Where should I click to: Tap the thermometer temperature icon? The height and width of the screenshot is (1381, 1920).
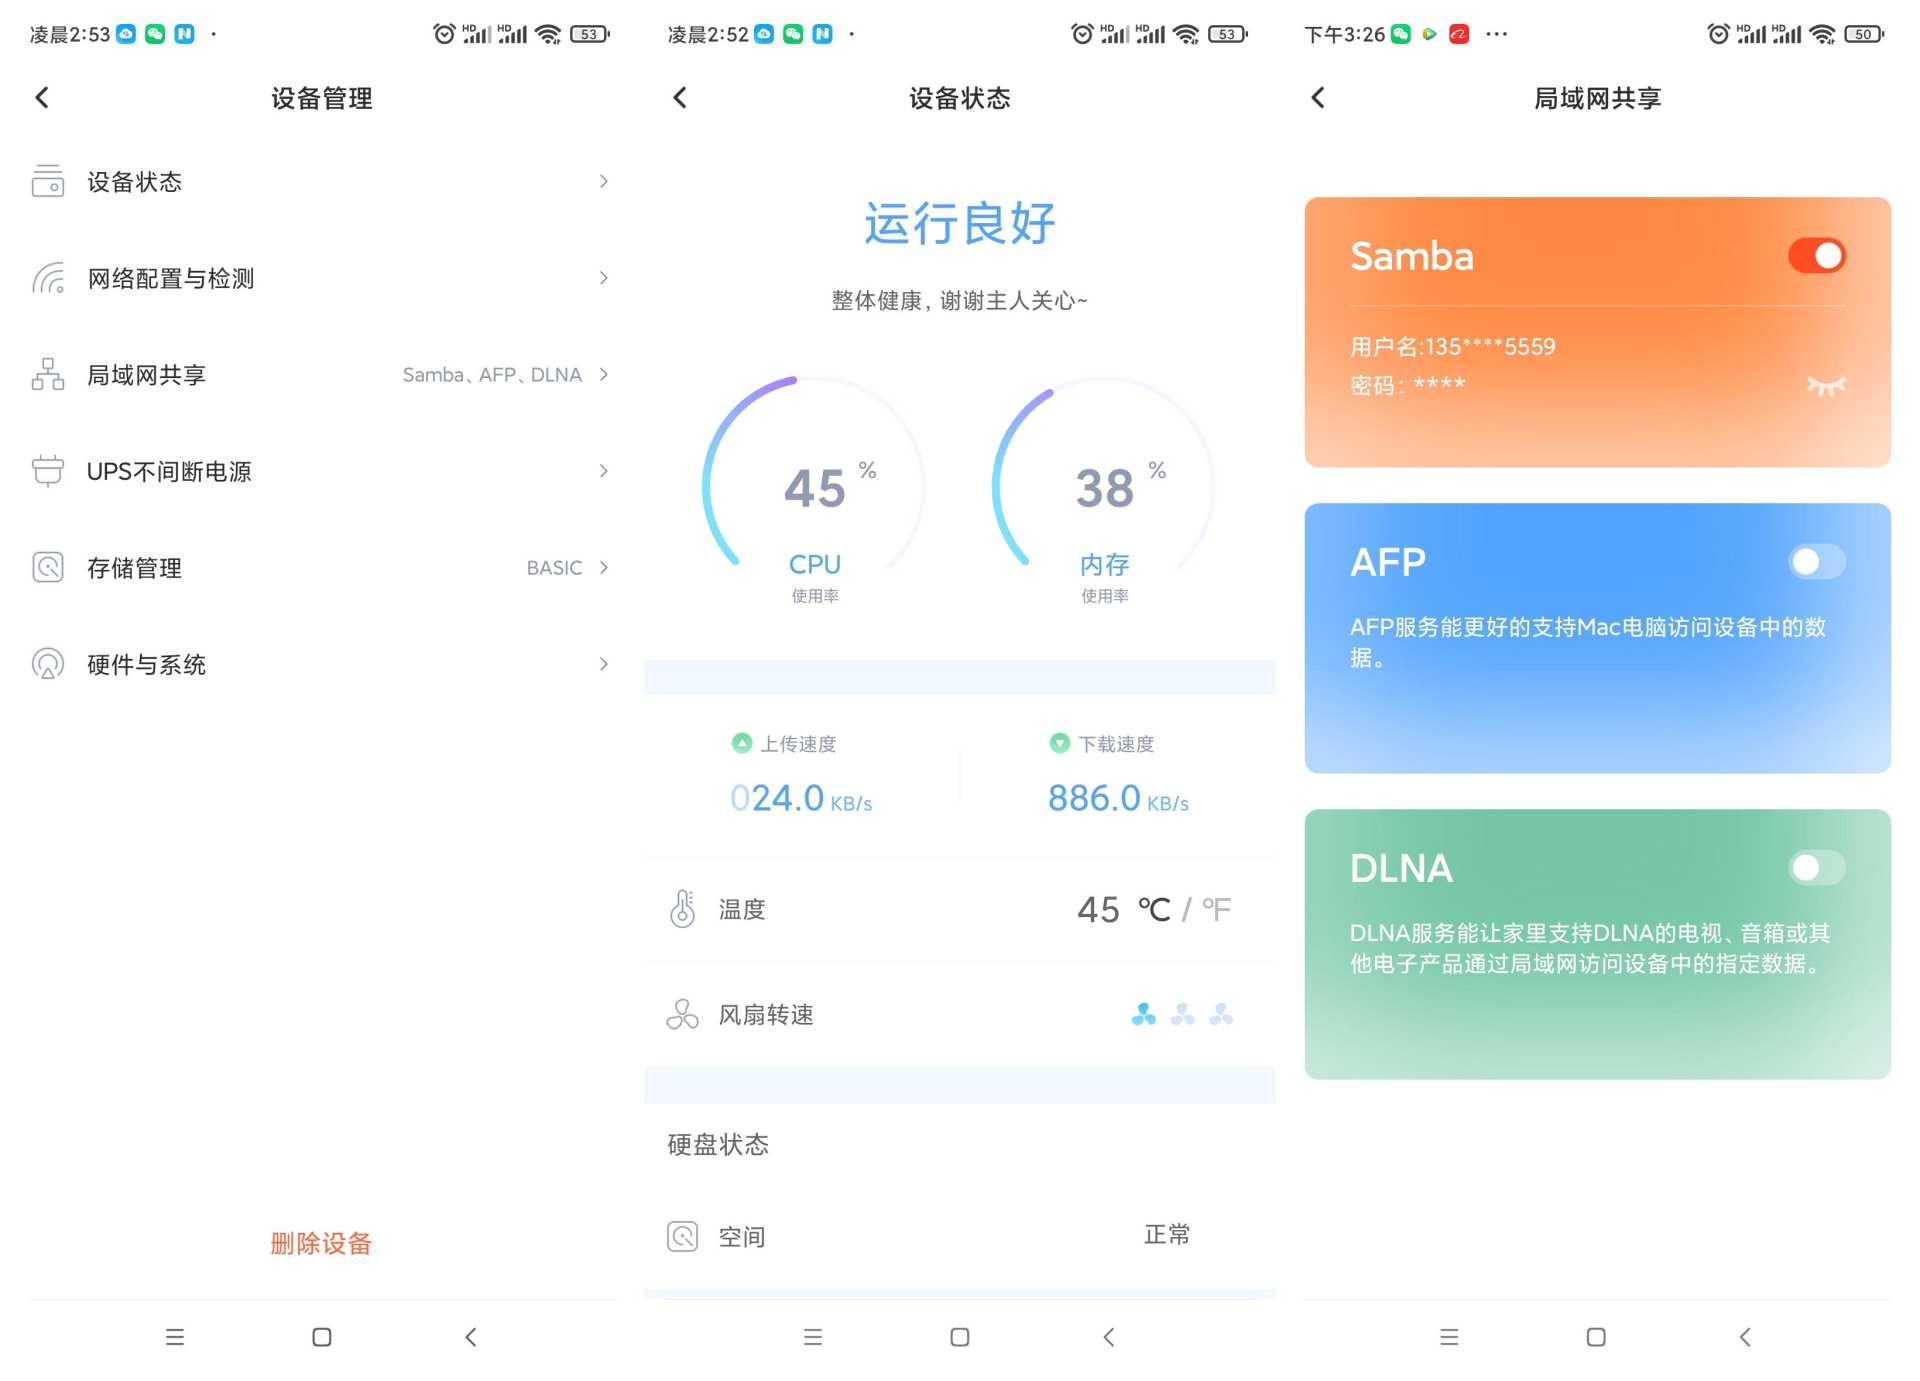click(682, 909)
